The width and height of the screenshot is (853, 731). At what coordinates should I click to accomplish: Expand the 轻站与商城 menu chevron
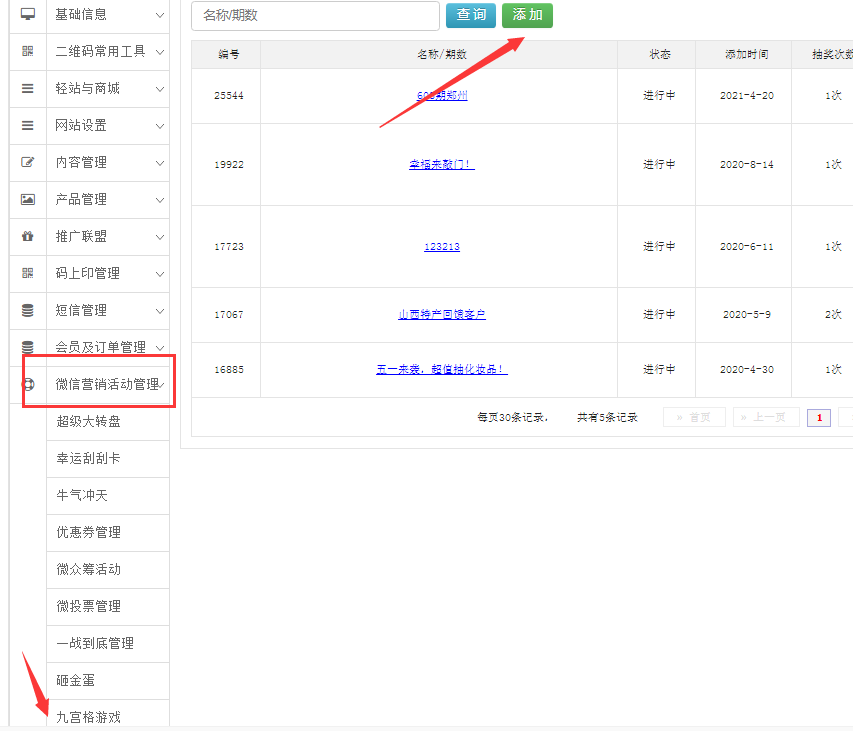tap(160, 89)
